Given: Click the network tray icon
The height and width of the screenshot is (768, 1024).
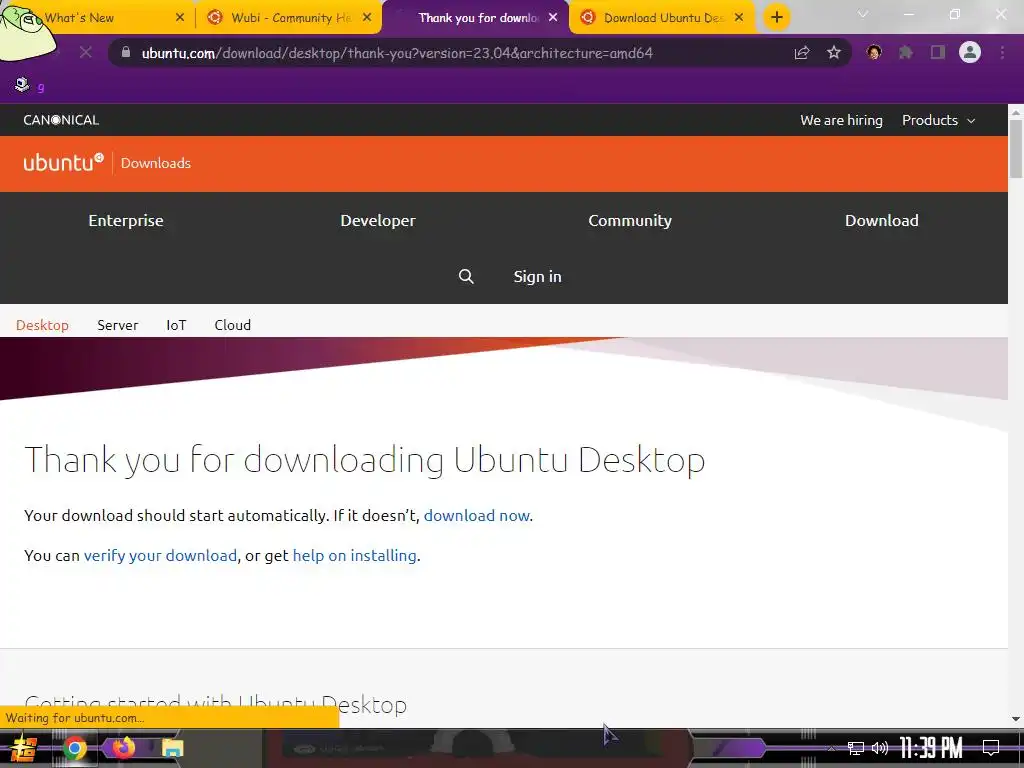Looking at the screenshot, I should [855, 748].
